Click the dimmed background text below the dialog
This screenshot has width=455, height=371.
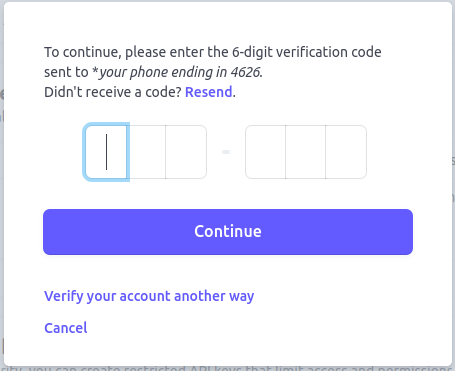(x=228, y=368)
